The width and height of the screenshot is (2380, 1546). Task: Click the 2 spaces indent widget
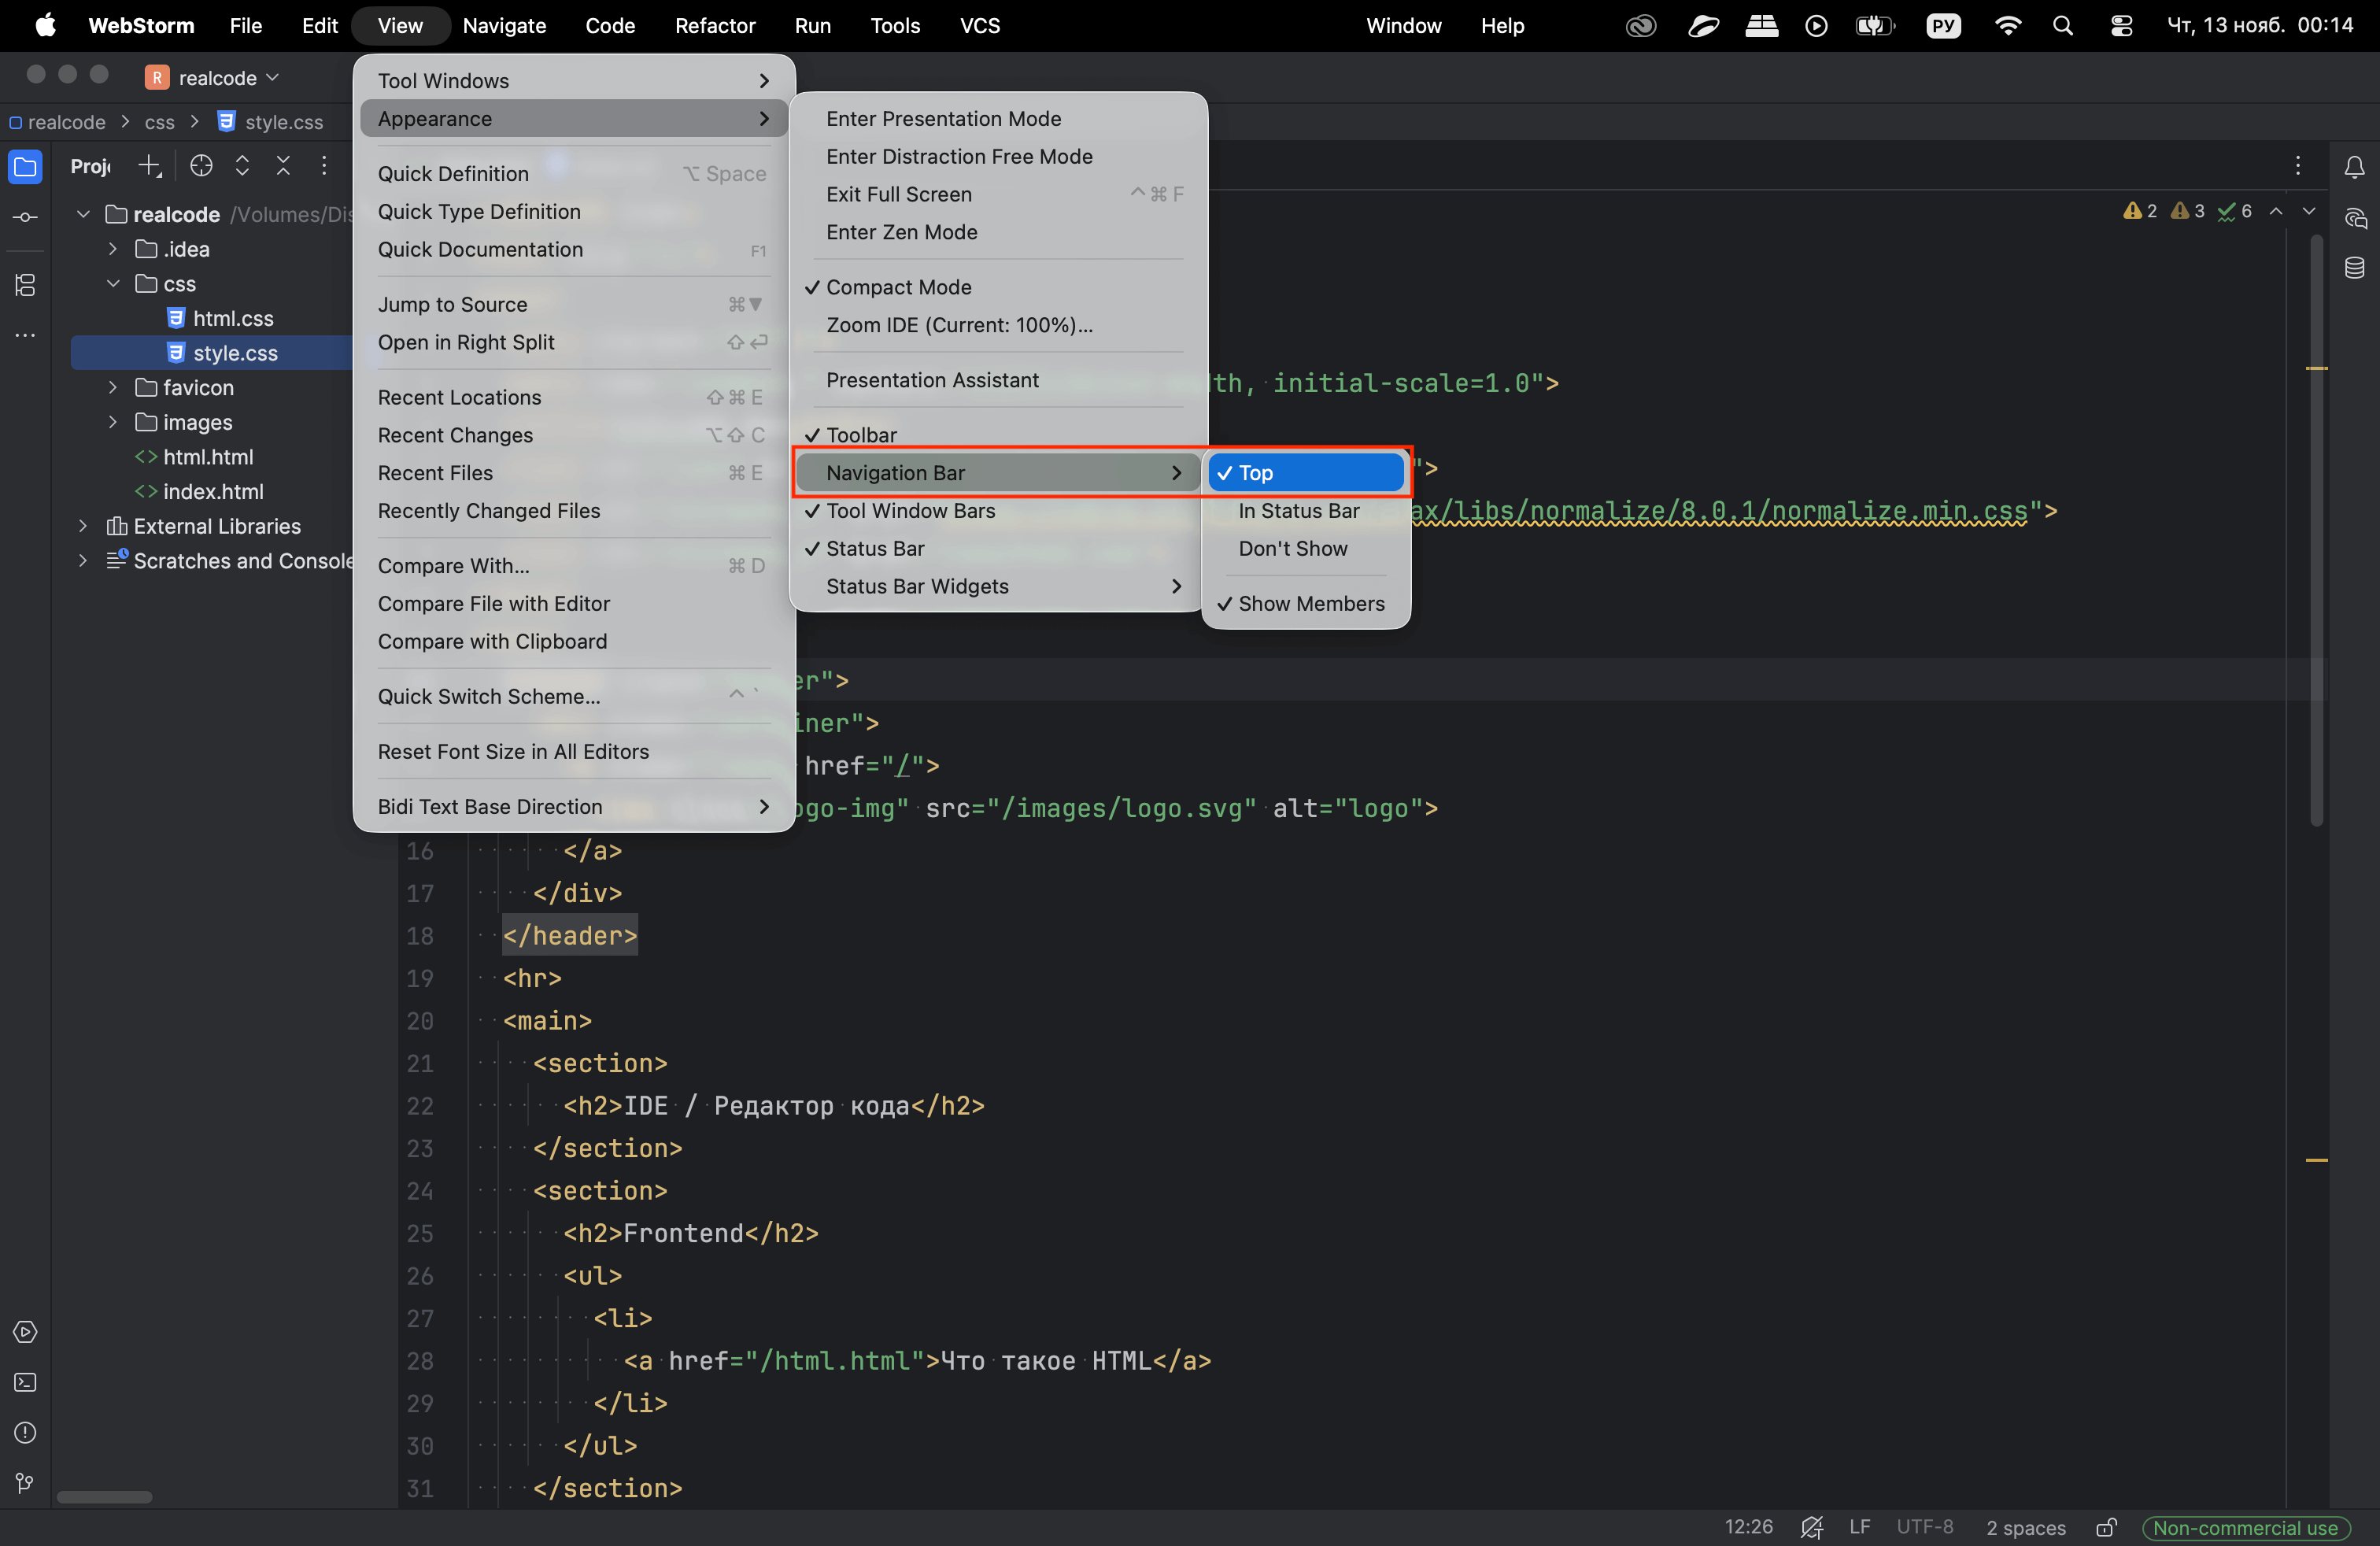(2025, 1527)
